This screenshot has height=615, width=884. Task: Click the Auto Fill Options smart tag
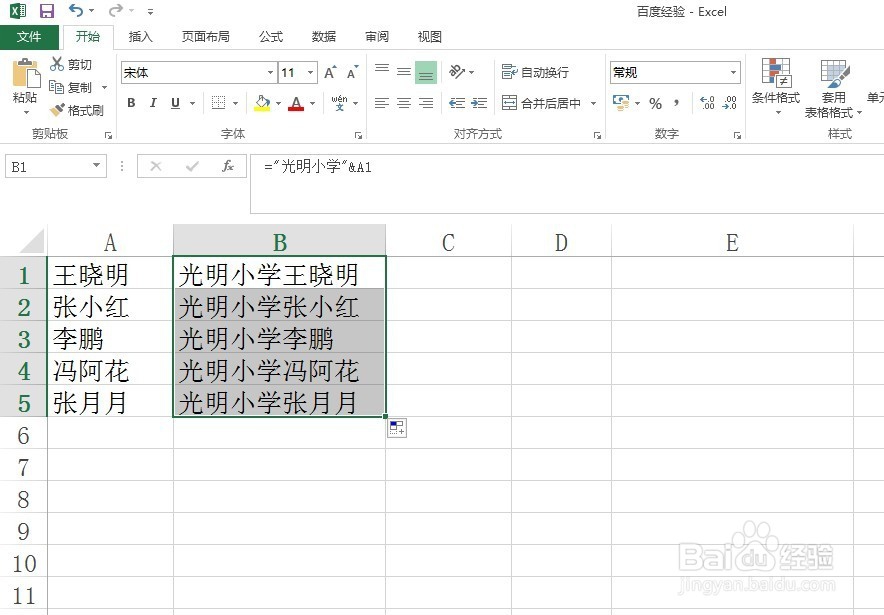coord(396,427)
